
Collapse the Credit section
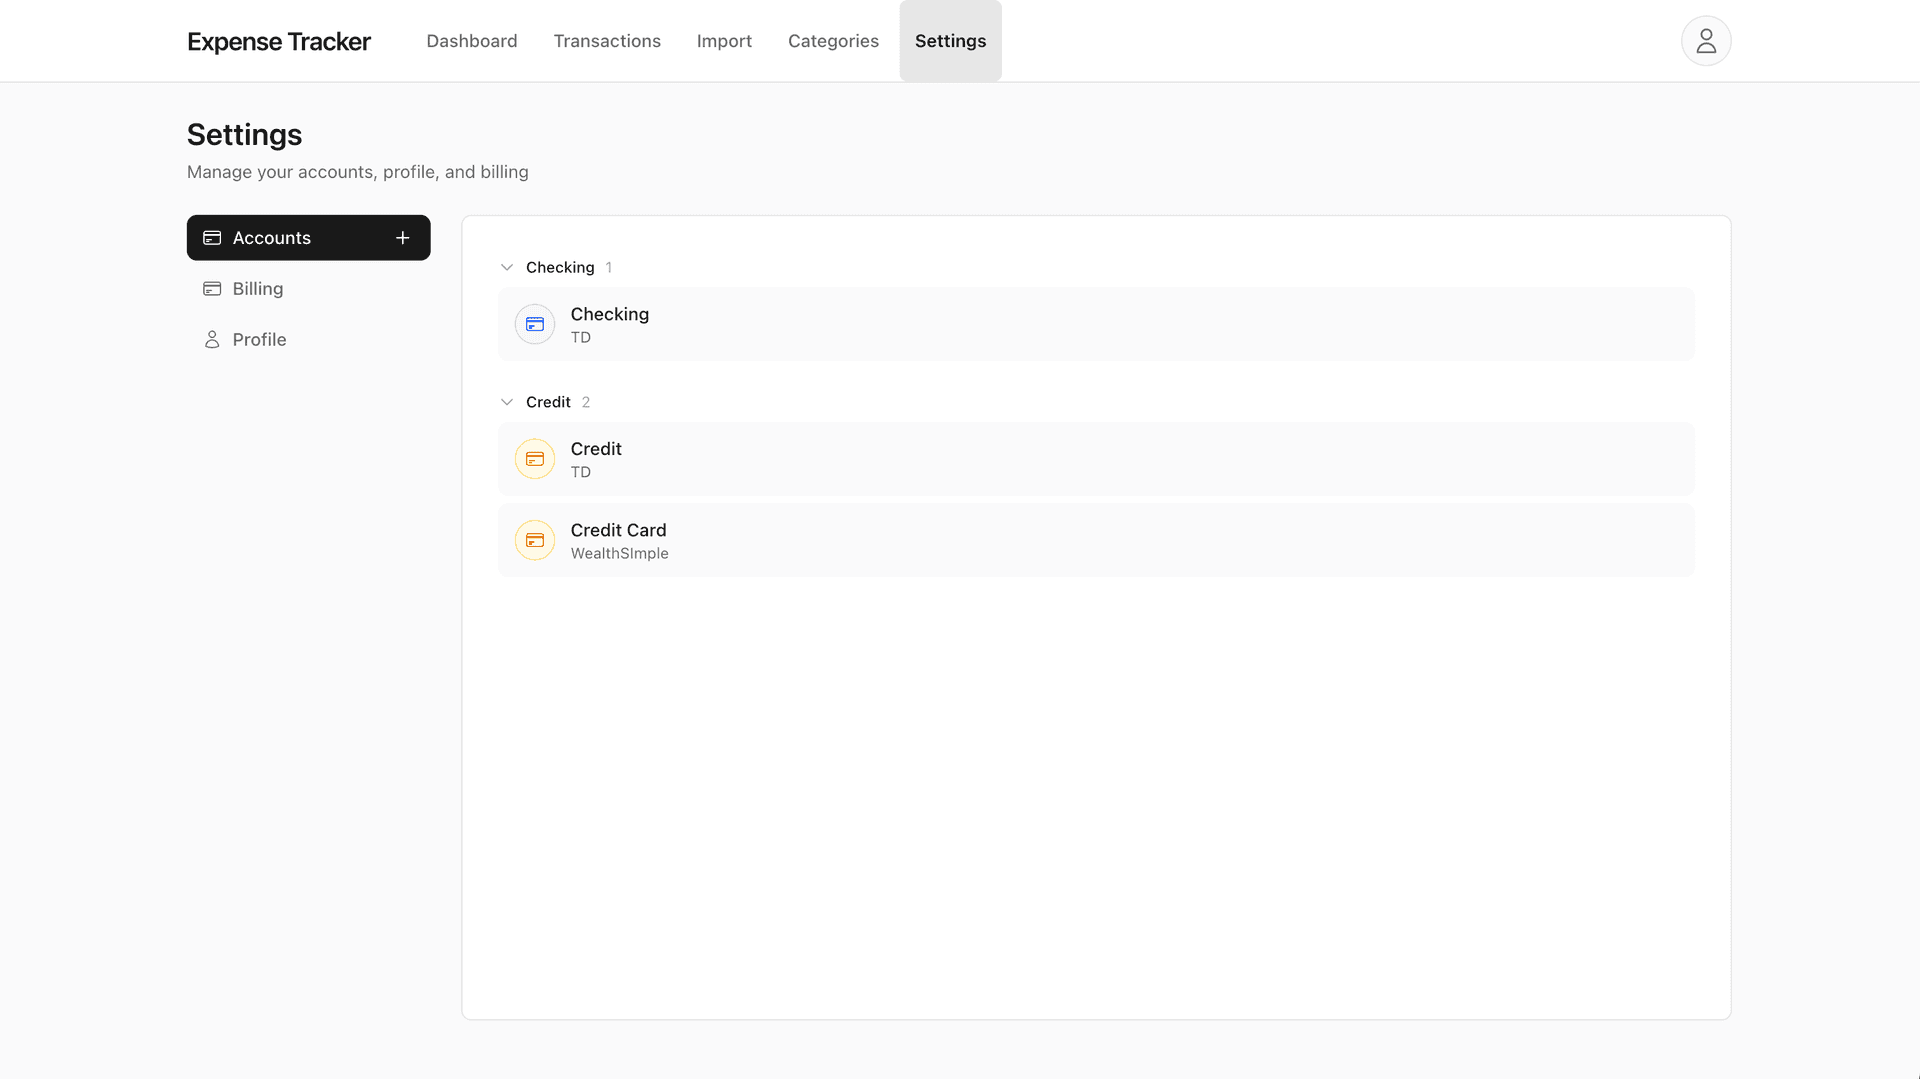tap(507, 401)
